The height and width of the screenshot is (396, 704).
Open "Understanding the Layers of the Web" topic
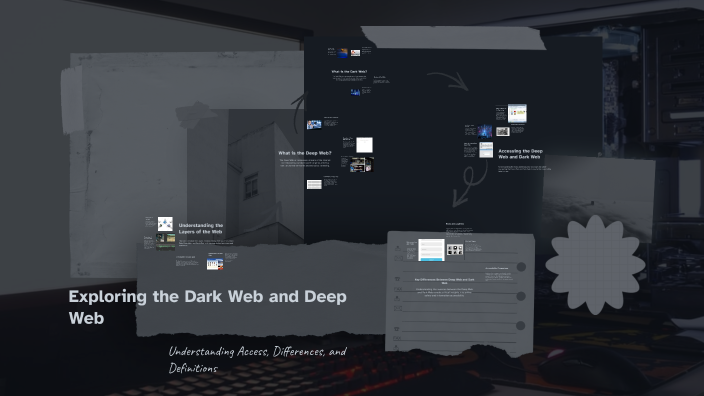tap(201, 229)
